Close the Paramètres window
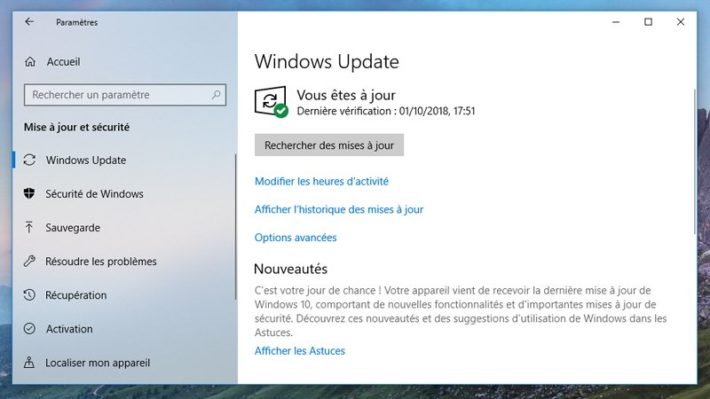This screenshot has width=710, height=399. 681,22
